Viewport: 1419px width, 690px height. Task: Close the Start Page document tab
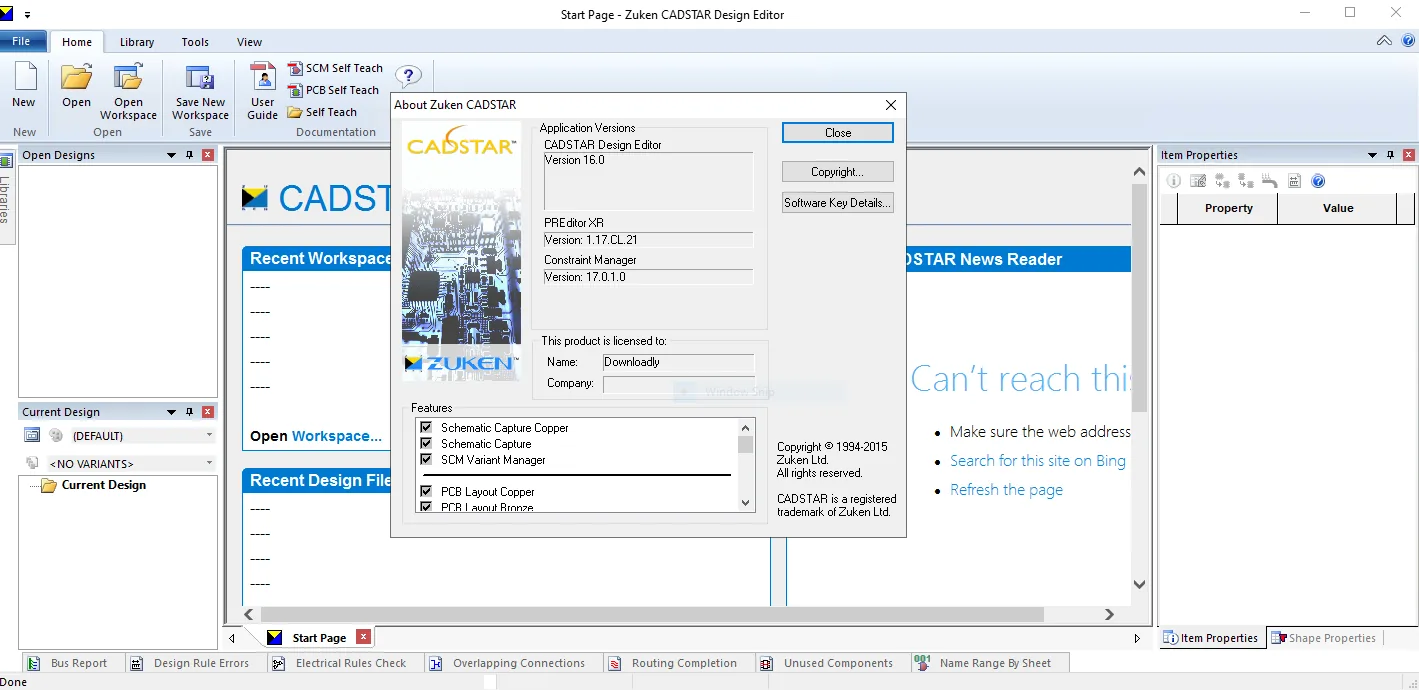click(364, 637)
